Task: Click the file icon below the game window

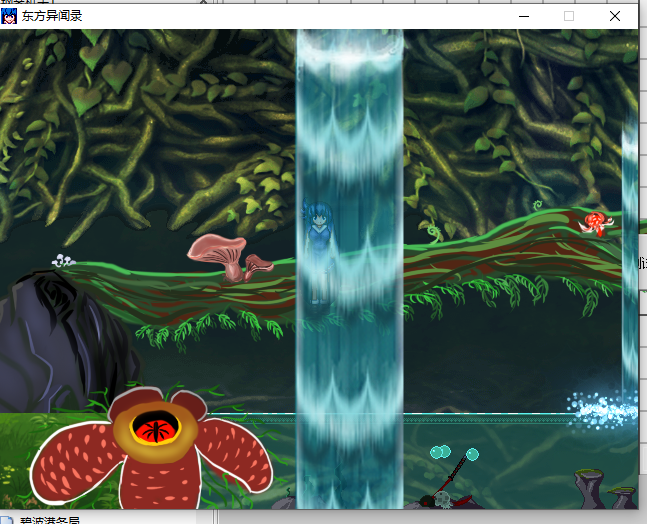Action: (7, 519)
